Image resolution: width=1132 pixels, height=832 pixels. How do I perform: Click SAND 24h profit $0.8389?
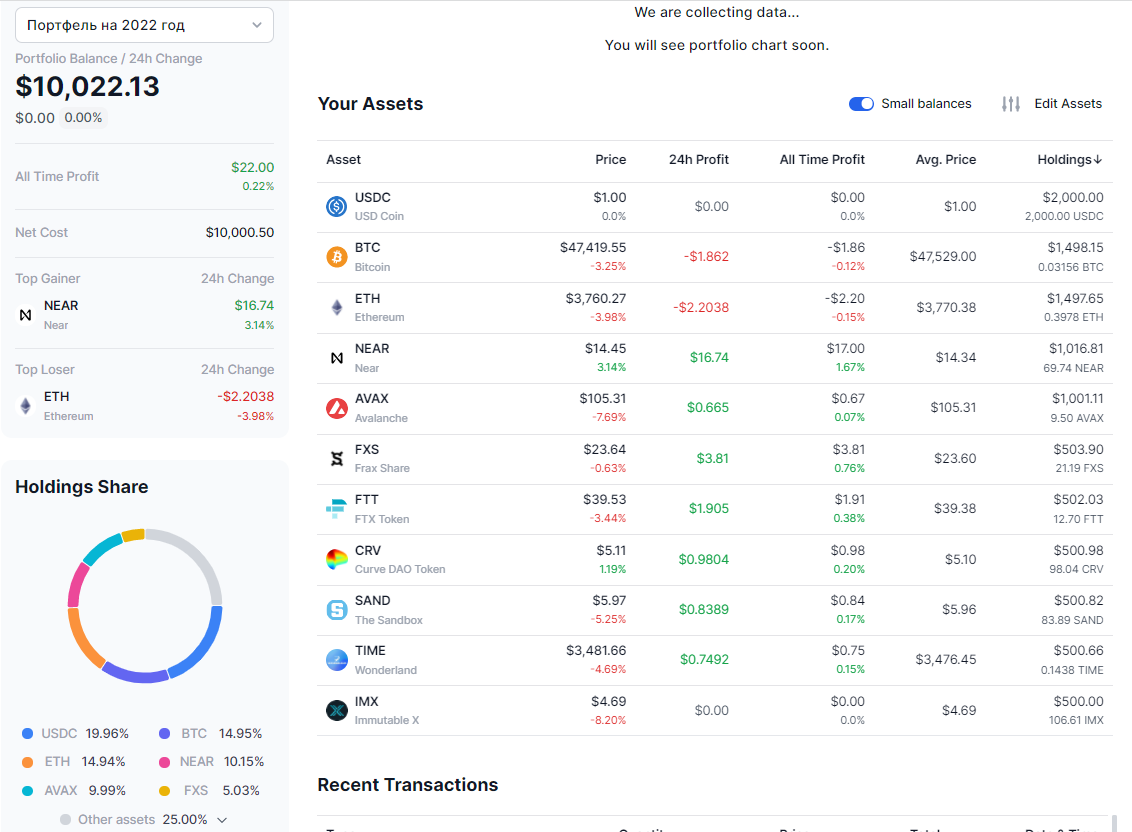tap(704, 610)
